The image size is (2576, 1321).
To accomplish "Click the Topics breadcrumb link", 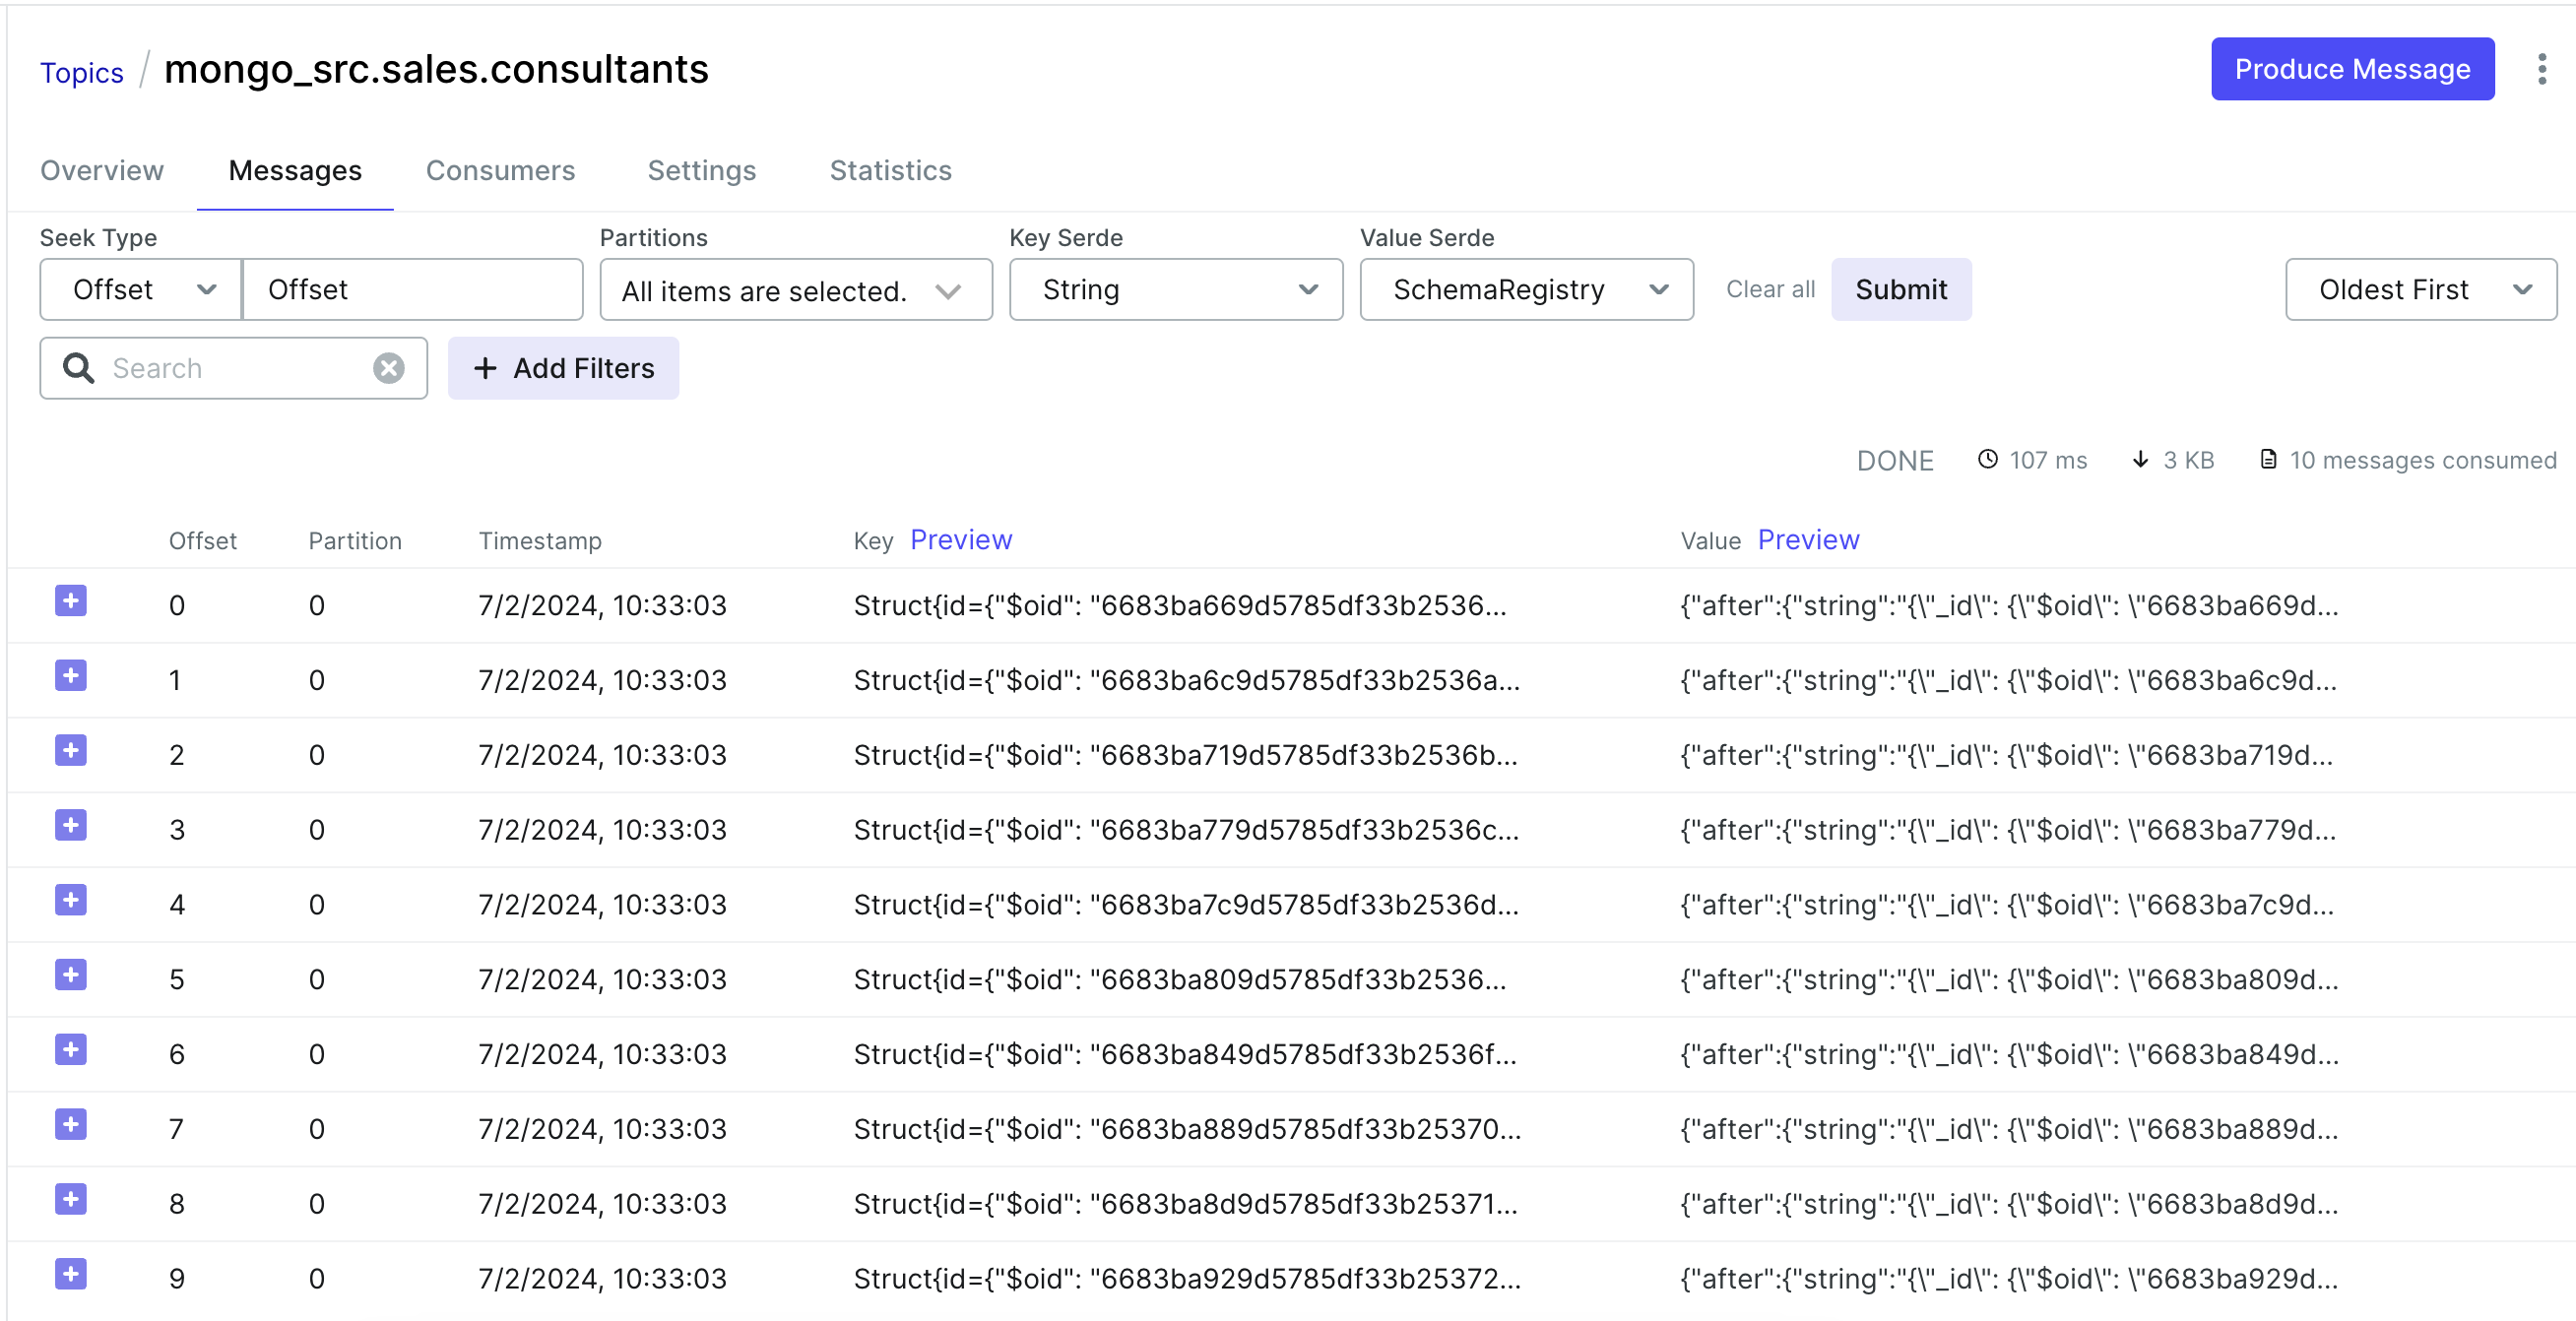I will pos(82,73).
